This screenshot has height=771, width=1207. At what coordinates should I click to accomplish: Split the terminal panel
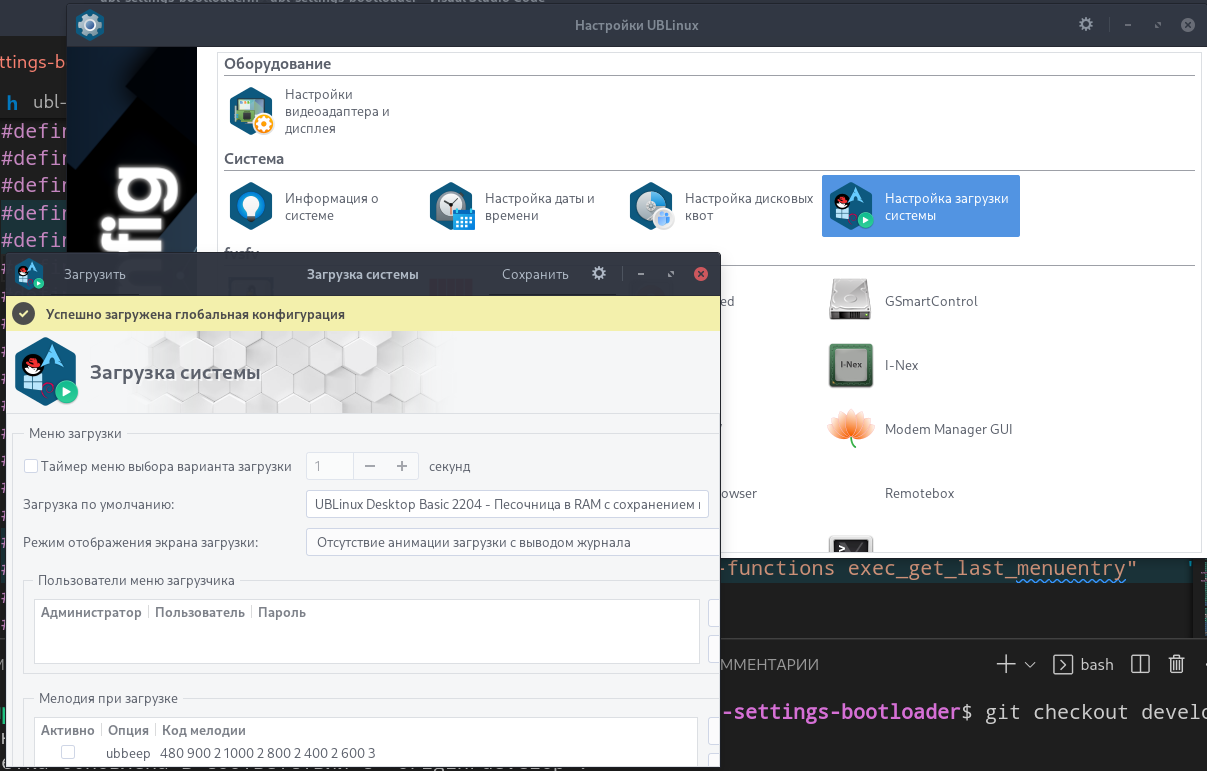(x=1140, y=665)
